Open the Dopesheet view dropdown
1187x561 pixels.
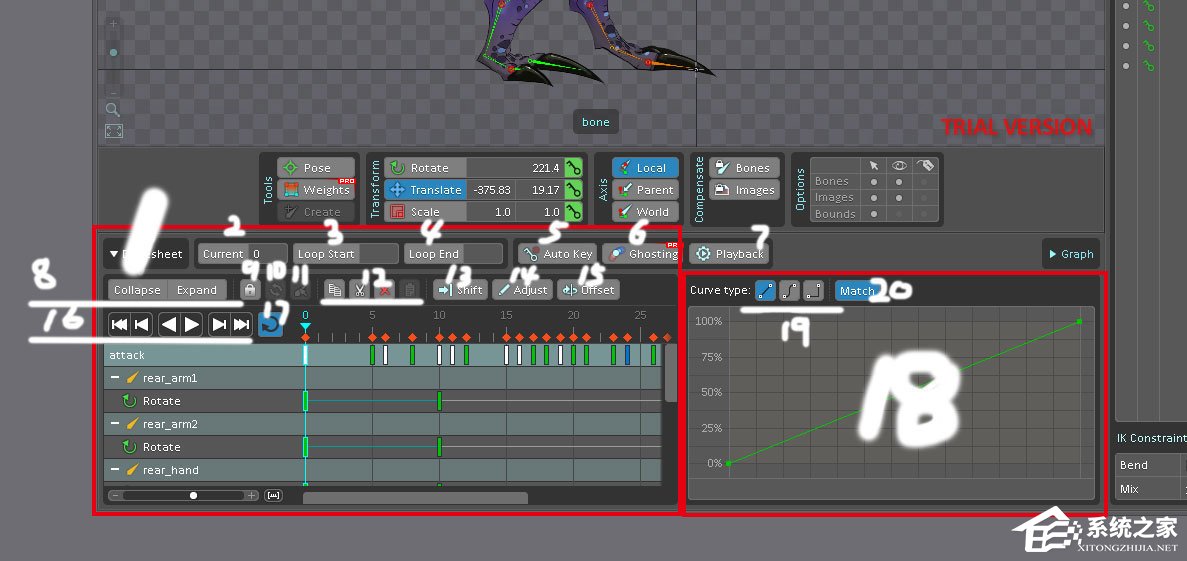click(146, 254)
